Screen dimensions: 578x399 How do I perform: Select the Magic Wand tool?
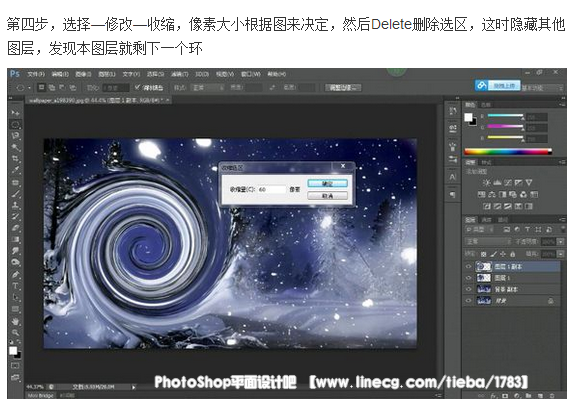click(x=15, y=148)
